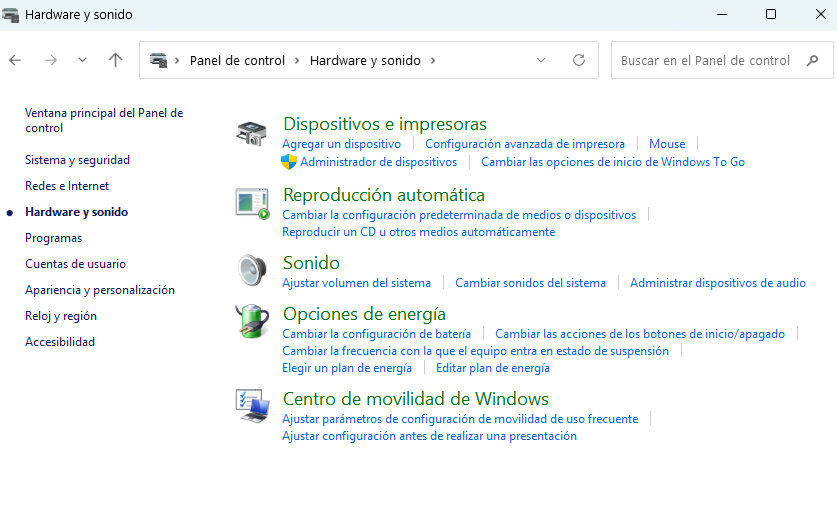Click Ajustar configuración antes de realizar una presentación
The image size is (837, 524).
(429, 436)
